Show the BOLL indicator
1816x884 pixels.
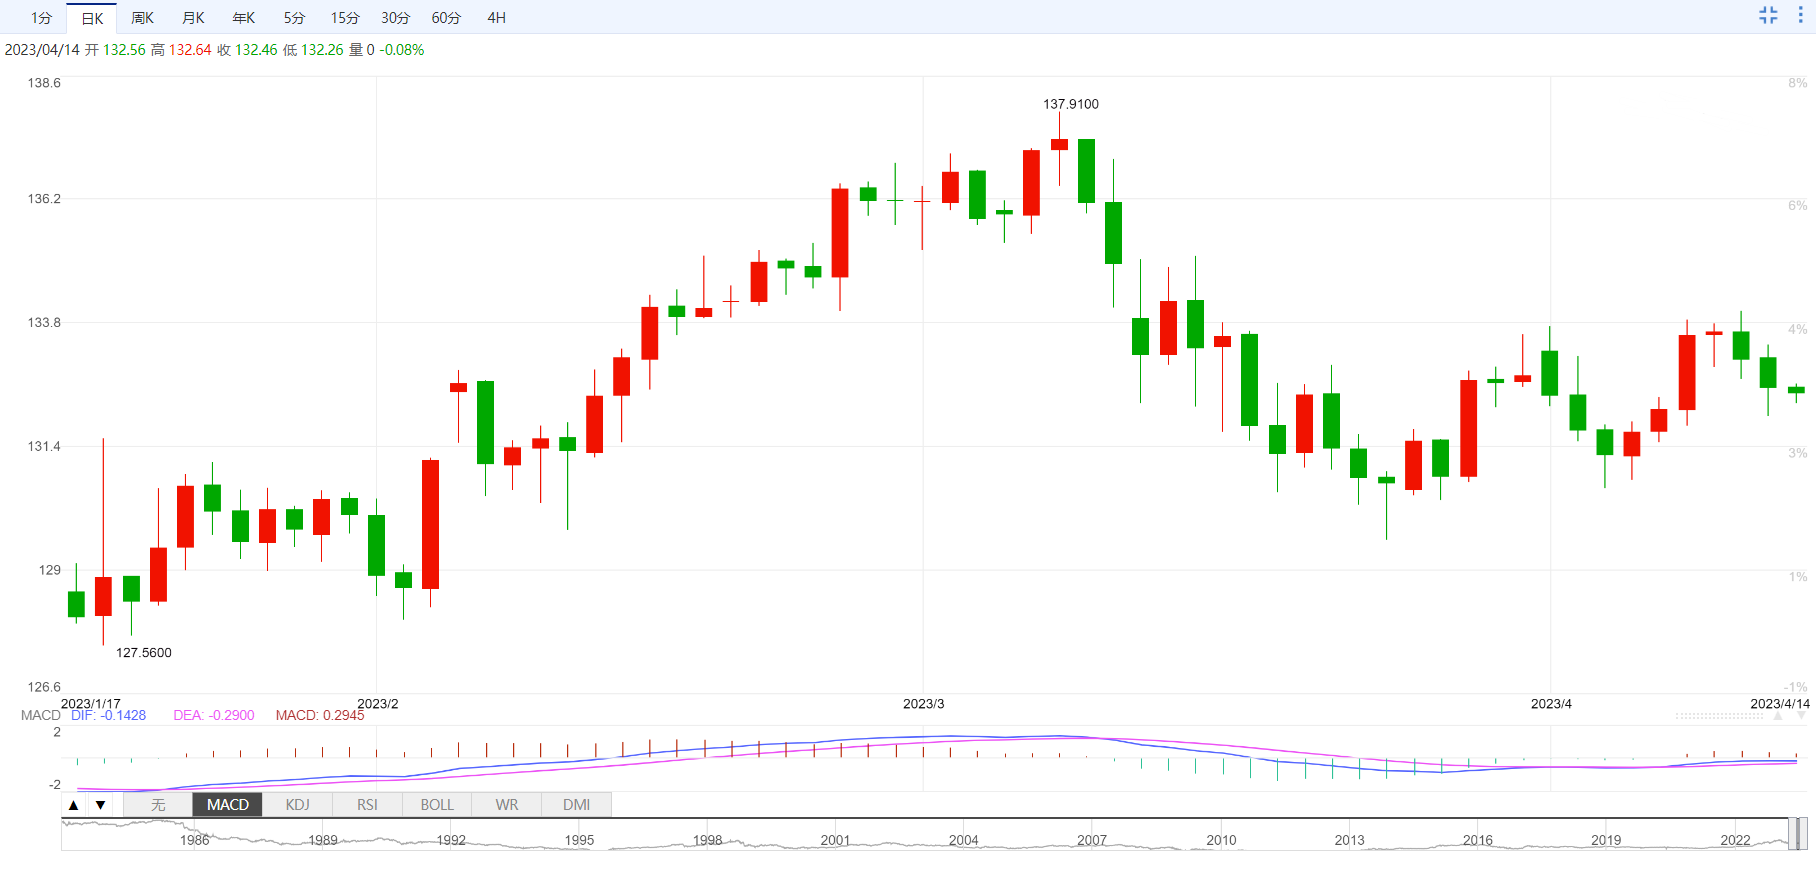coord(437,805)
